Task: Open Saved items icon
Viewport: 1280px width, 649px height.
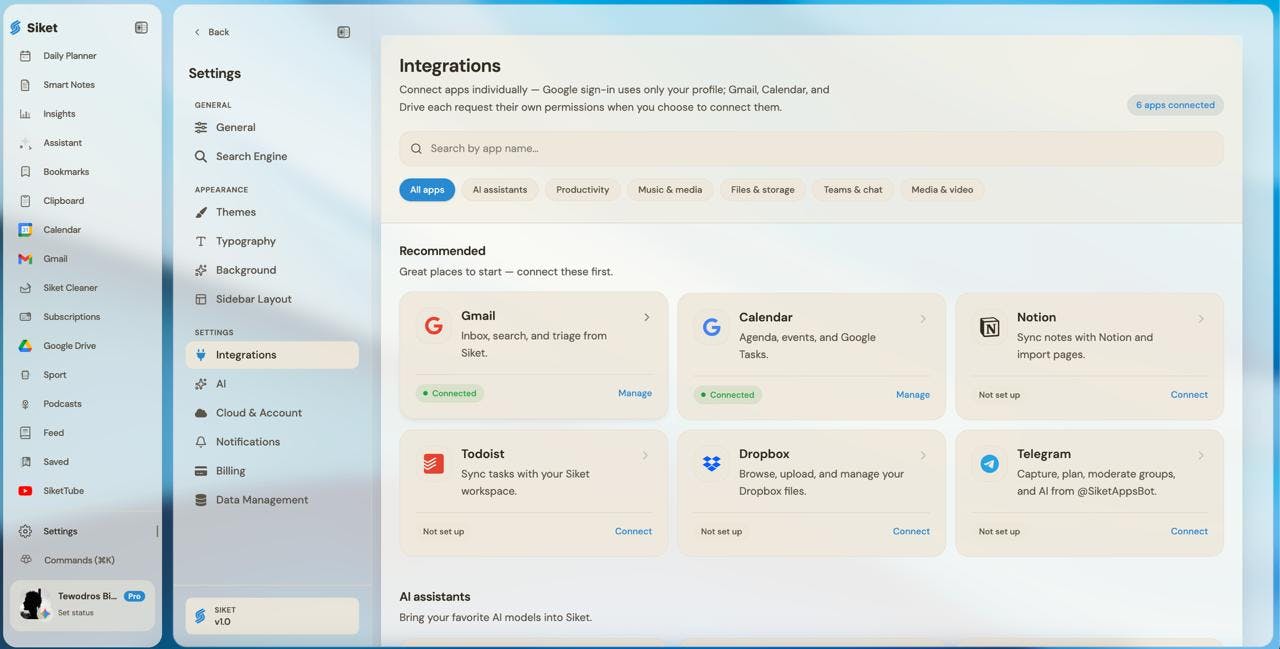Action: pyautogui.click(x=25, y=462)
